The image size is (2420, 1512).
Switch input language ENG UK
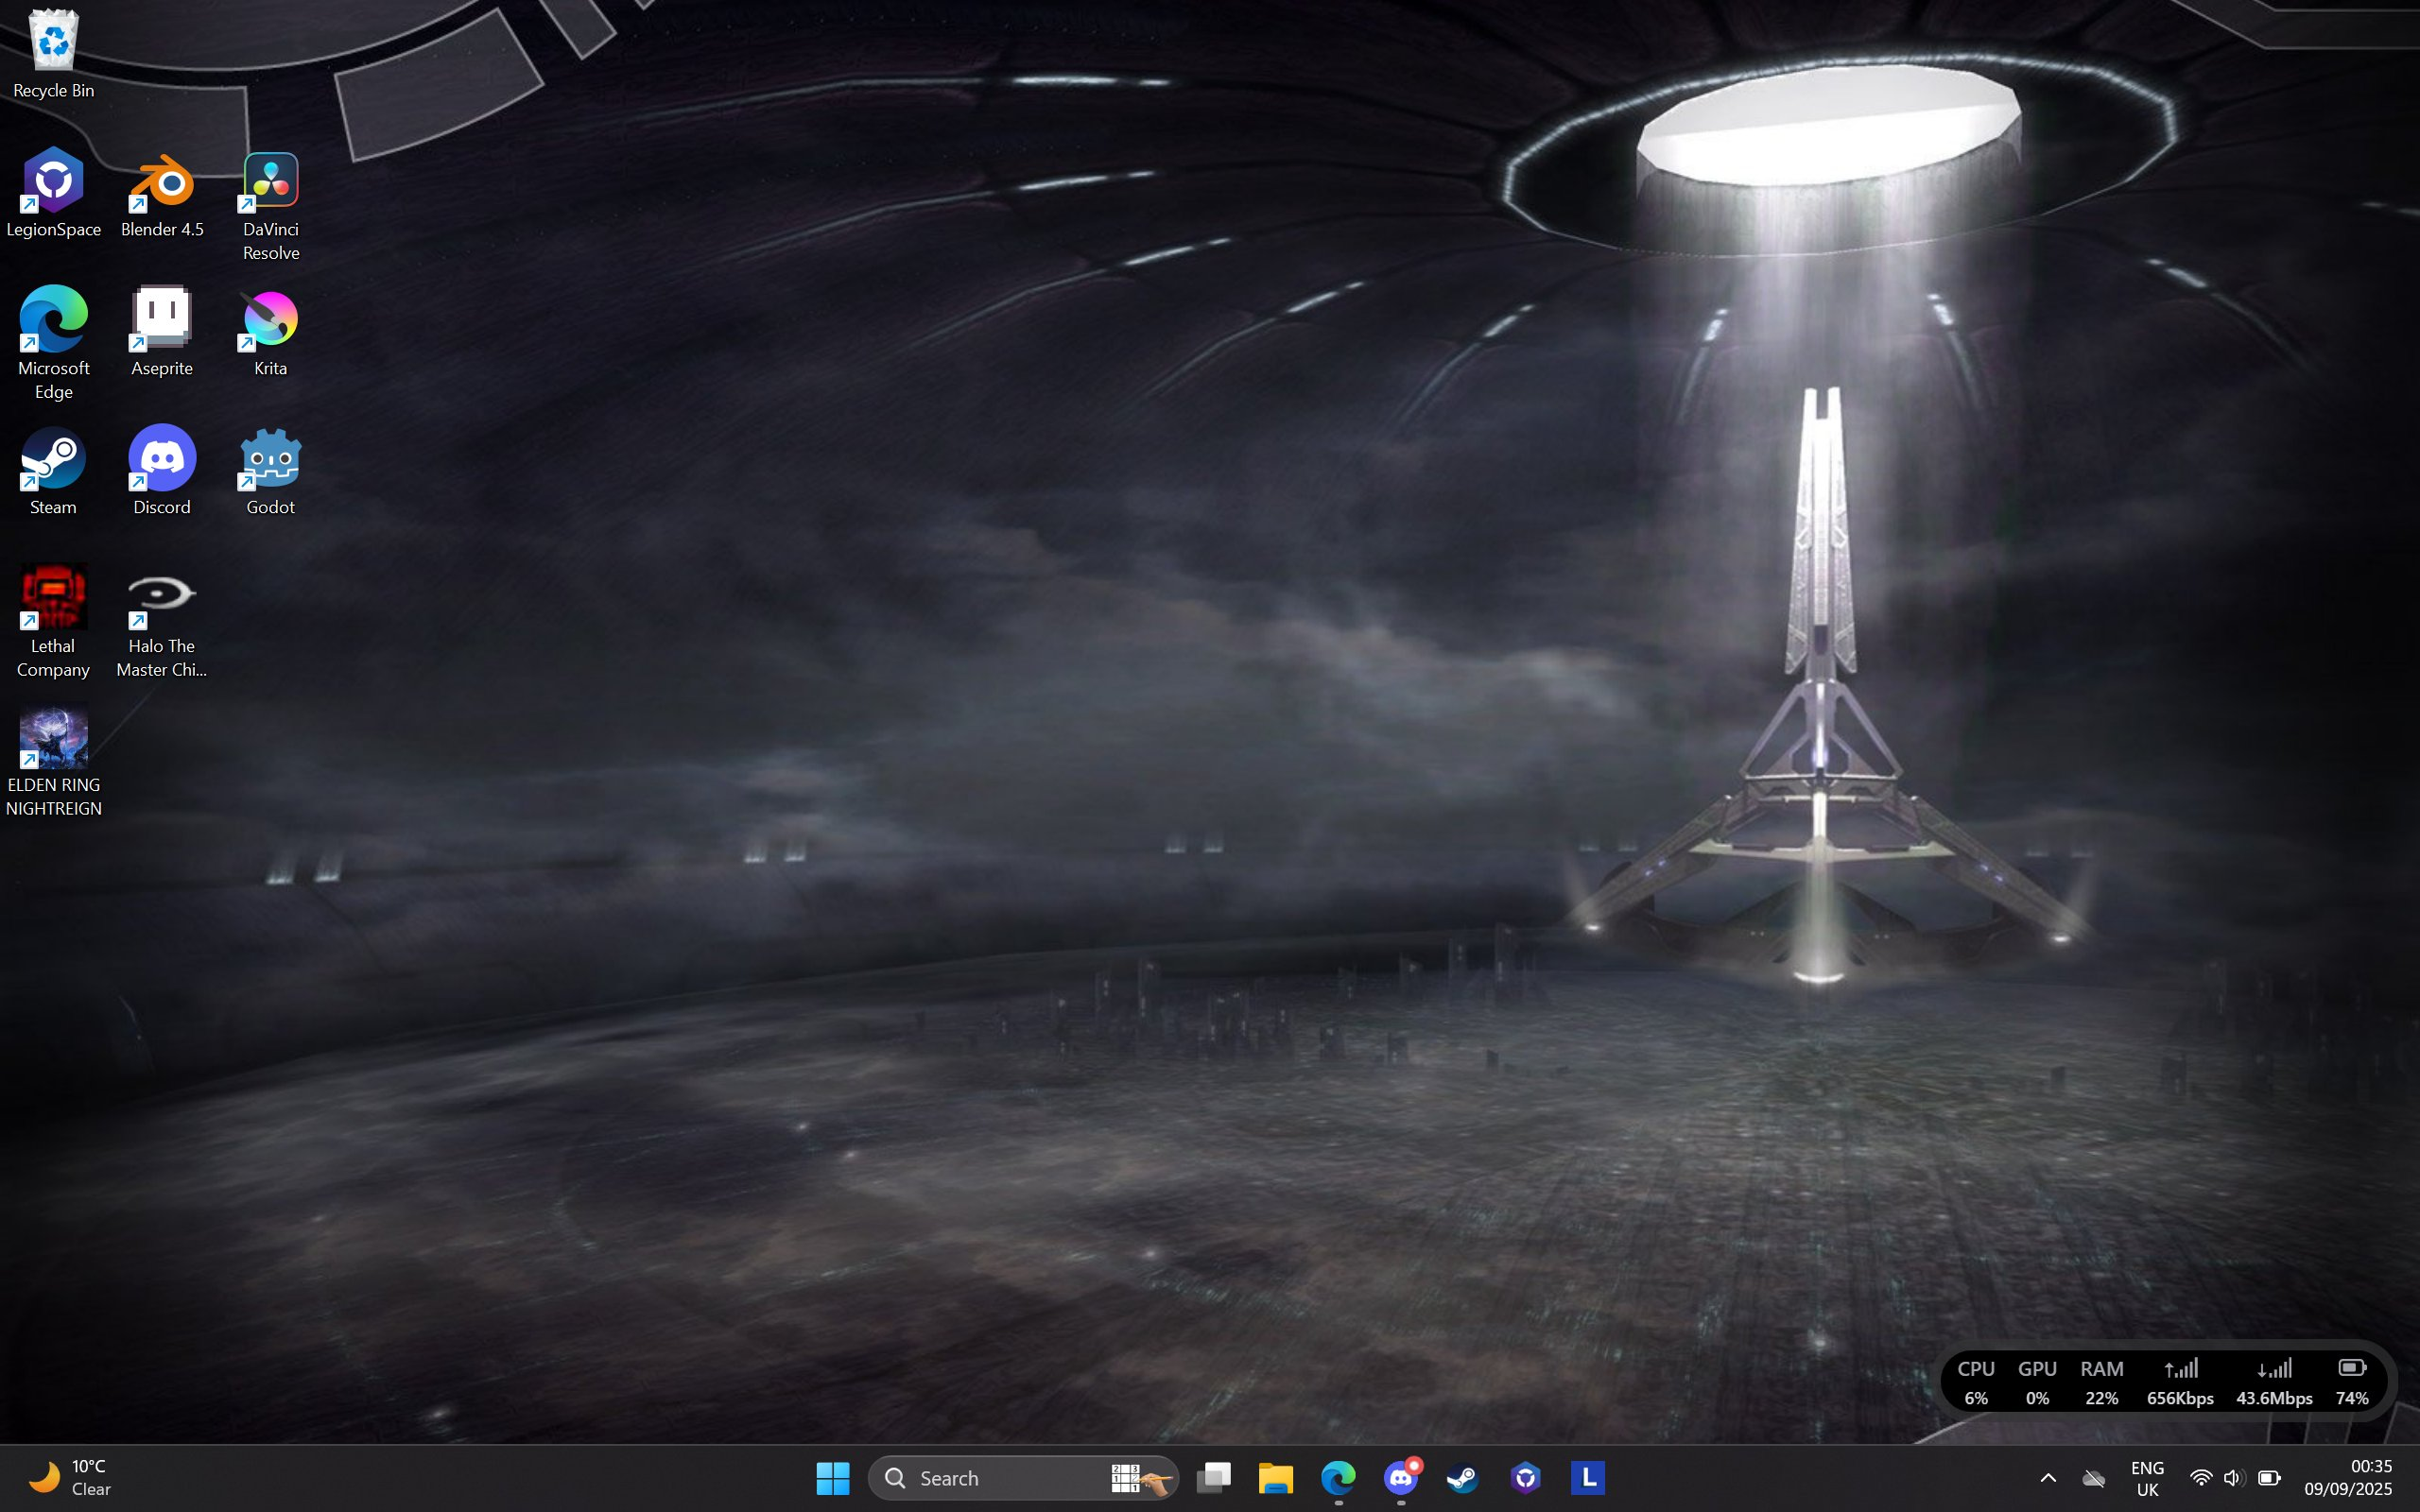(x=2147, y=1478)
